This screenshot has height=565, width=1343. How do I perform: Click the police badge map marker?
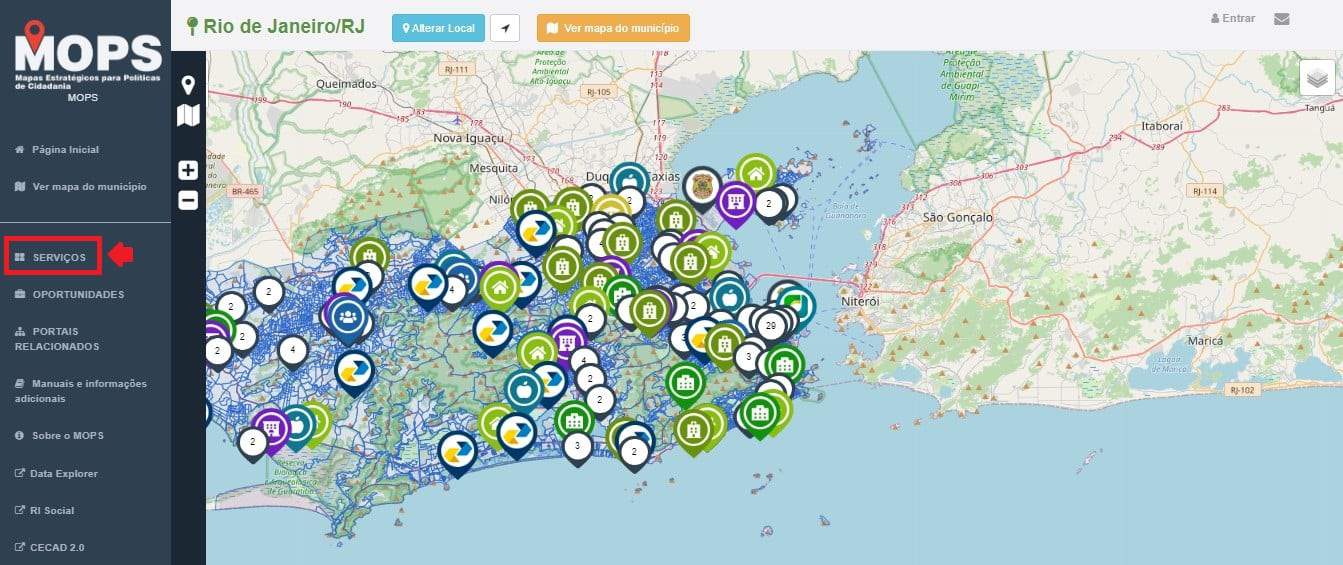[x=702, y=187]
